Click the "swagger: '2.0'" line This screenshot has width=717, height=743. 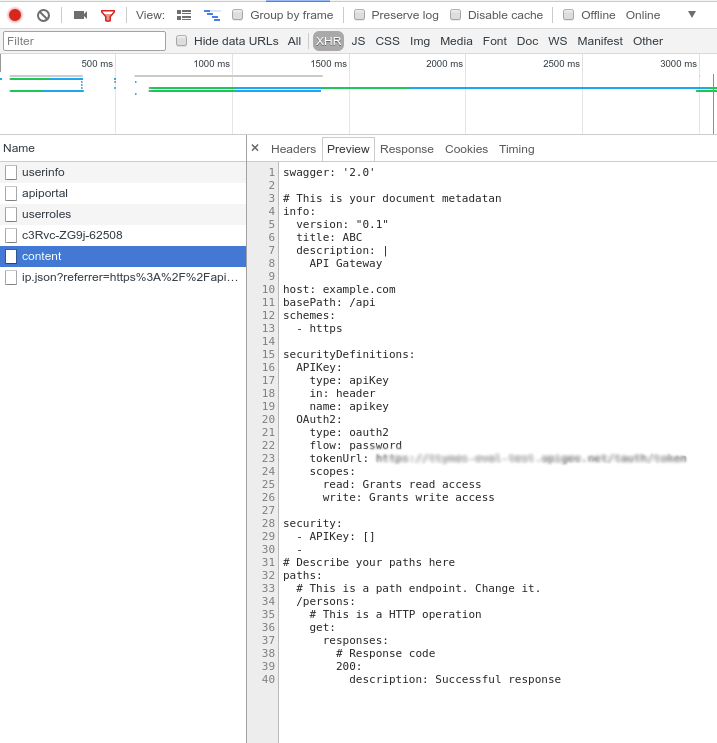pyautogui.click(x=329, y=172)
